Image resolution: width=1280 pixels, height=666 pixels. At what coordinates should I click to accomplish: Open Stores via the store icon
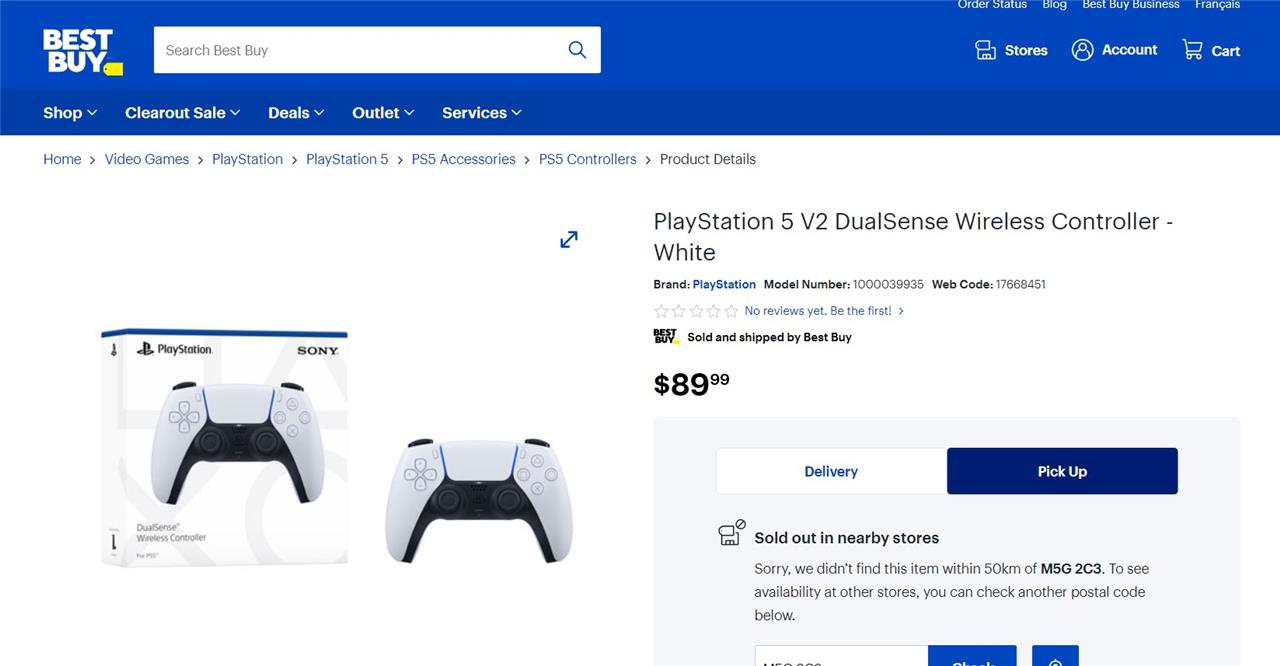pos(986,50)
